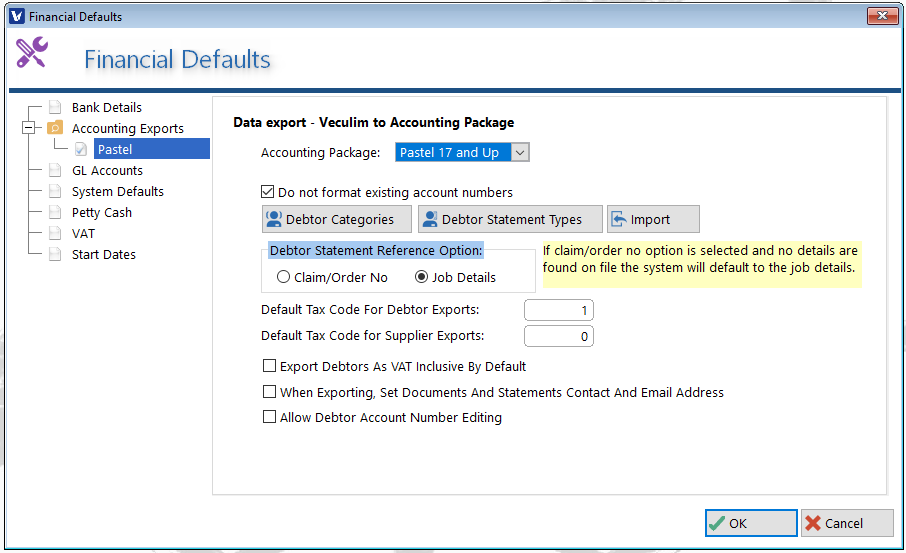Click the document icon beside Pastel
The height and width of the screenshot is (553, 906).
81,149
